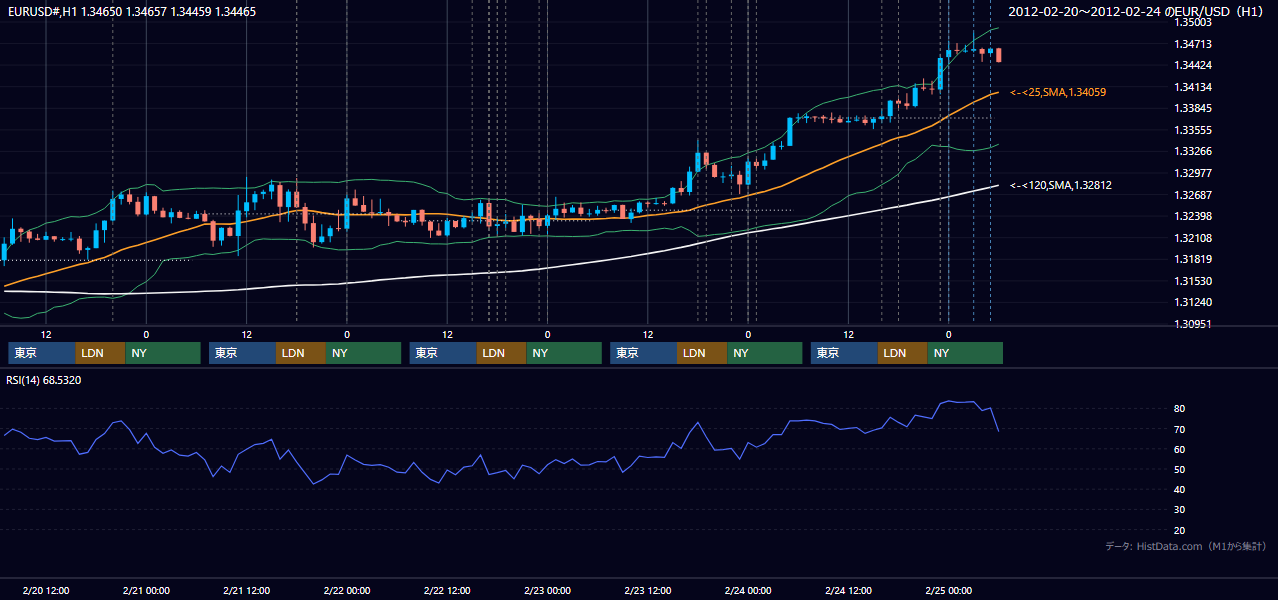Screen dimensions: 1278x600
Task: Select the RSI(14) 68.5320 indicator label
Action: tap(44, 380)
